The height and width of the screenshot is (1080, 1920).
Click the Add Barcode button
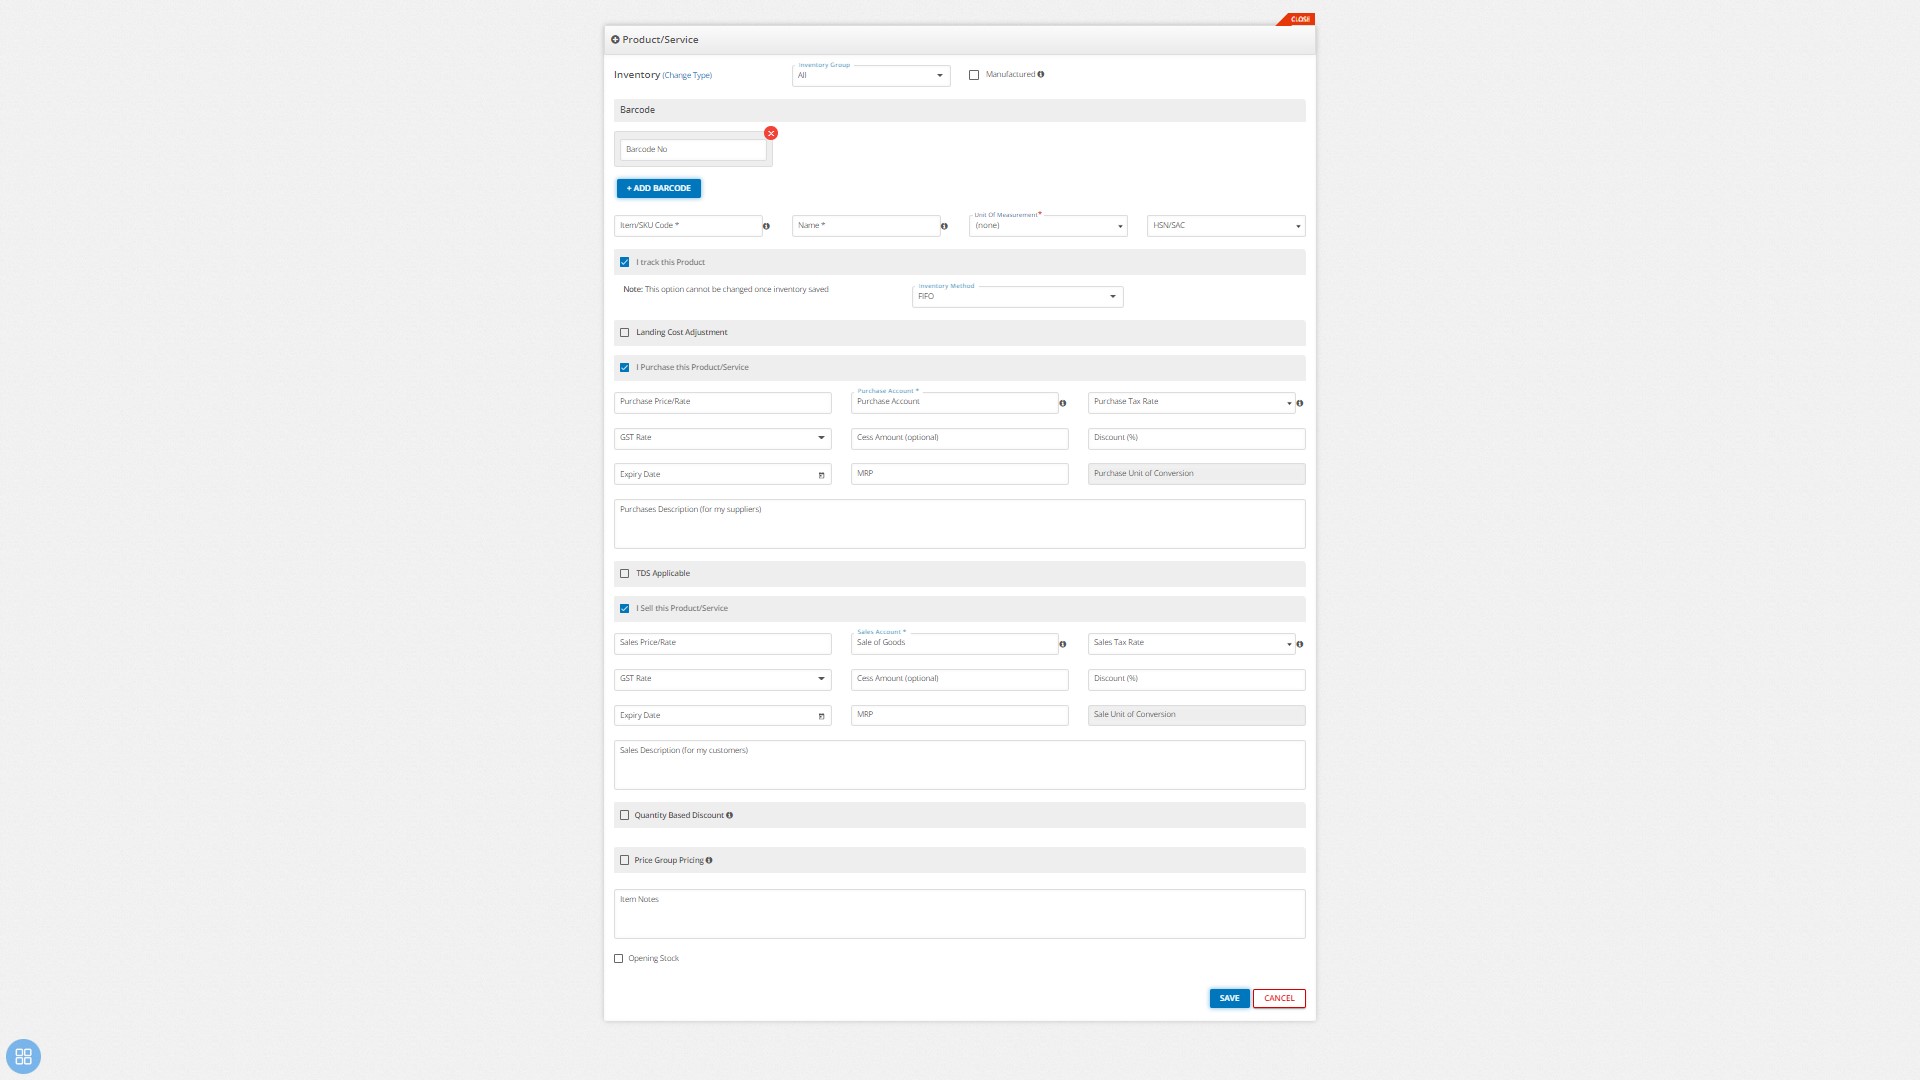659,189
